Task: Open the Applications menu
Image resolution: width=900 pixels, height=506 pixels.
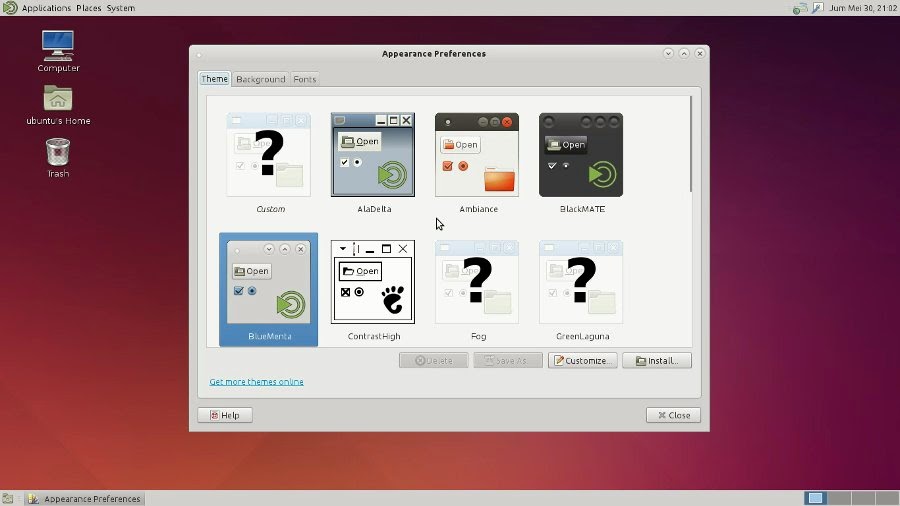Action: [x=46, y=8]
